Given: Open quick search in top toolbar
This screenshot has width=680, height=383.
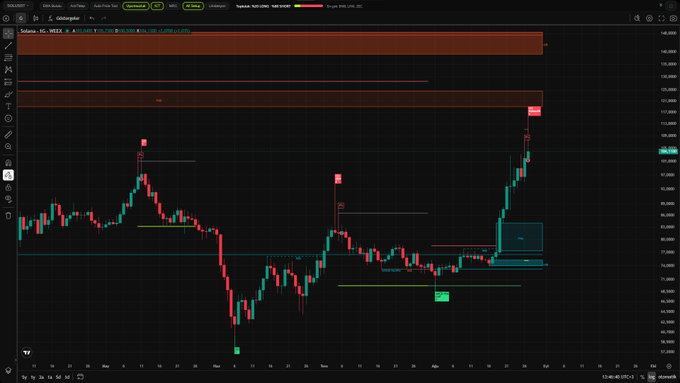Looking at the screenshot, I should (x=637, y=18).
